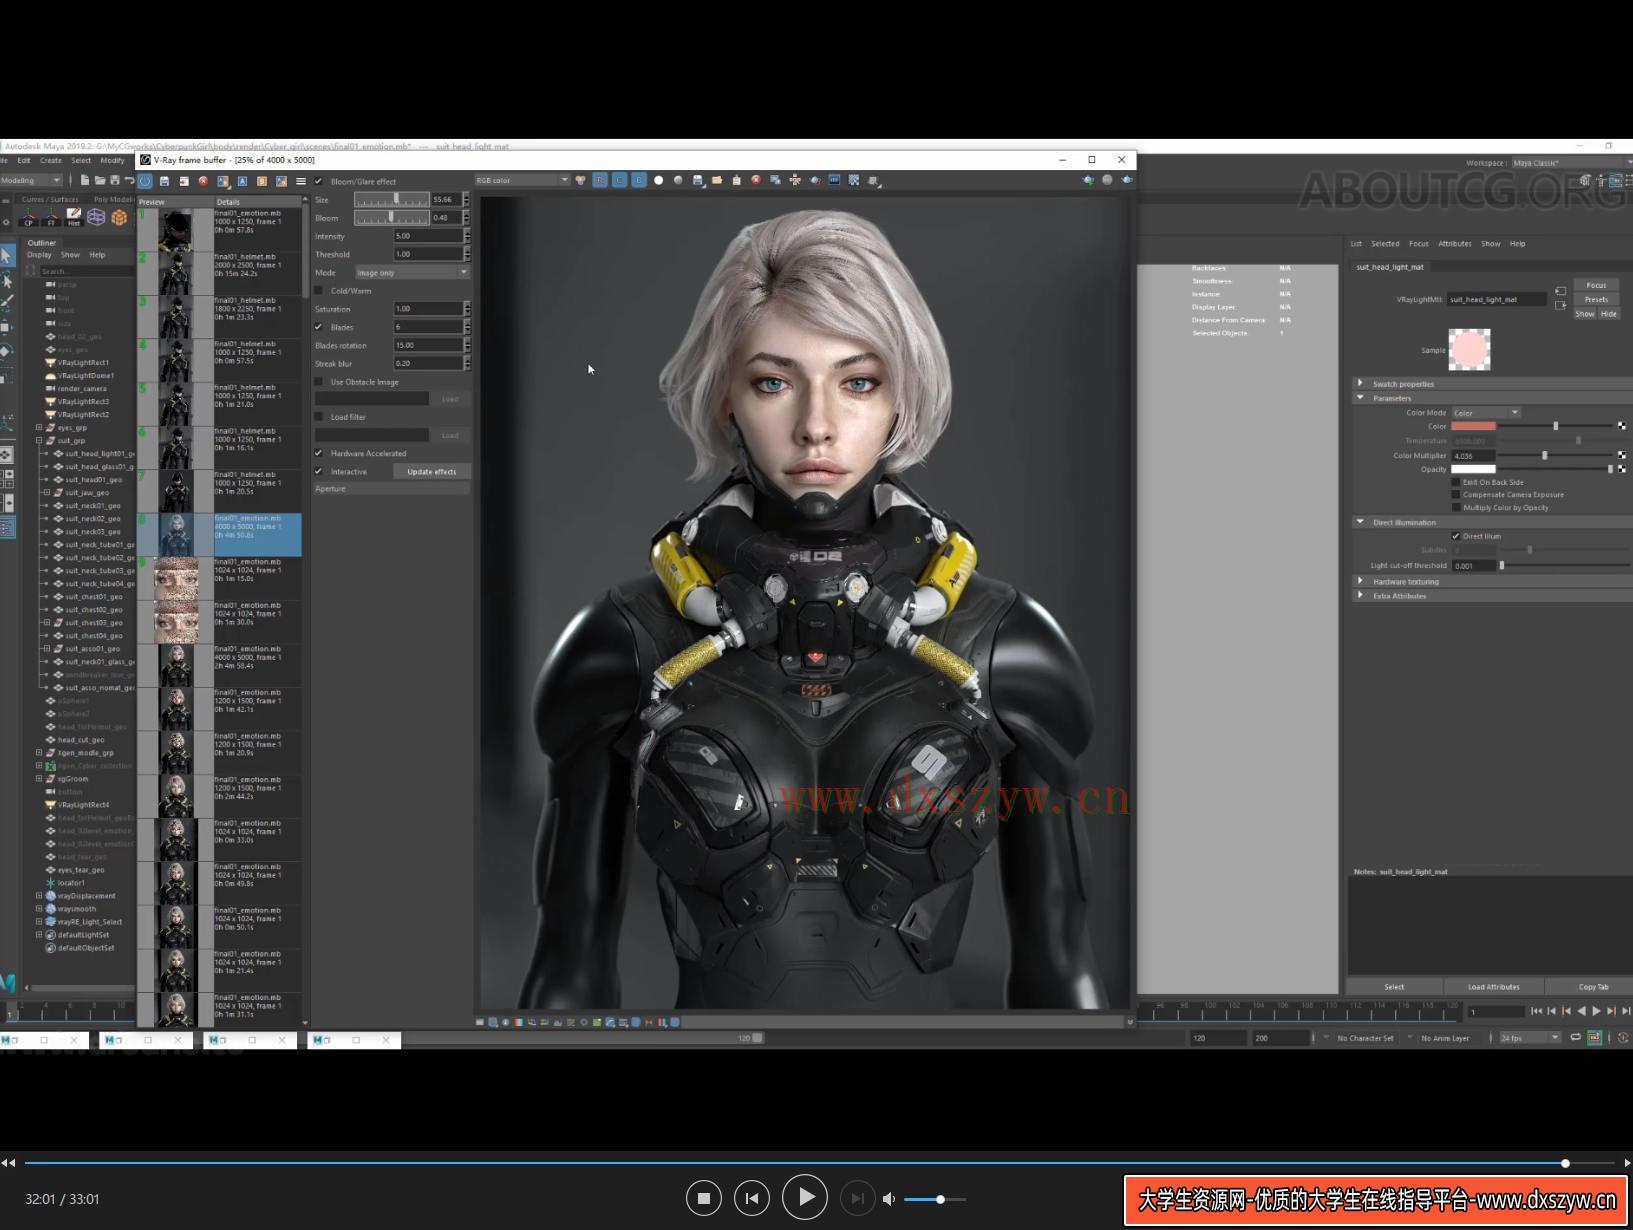
Task: Click the Presets button
Action: [1596, 299]
